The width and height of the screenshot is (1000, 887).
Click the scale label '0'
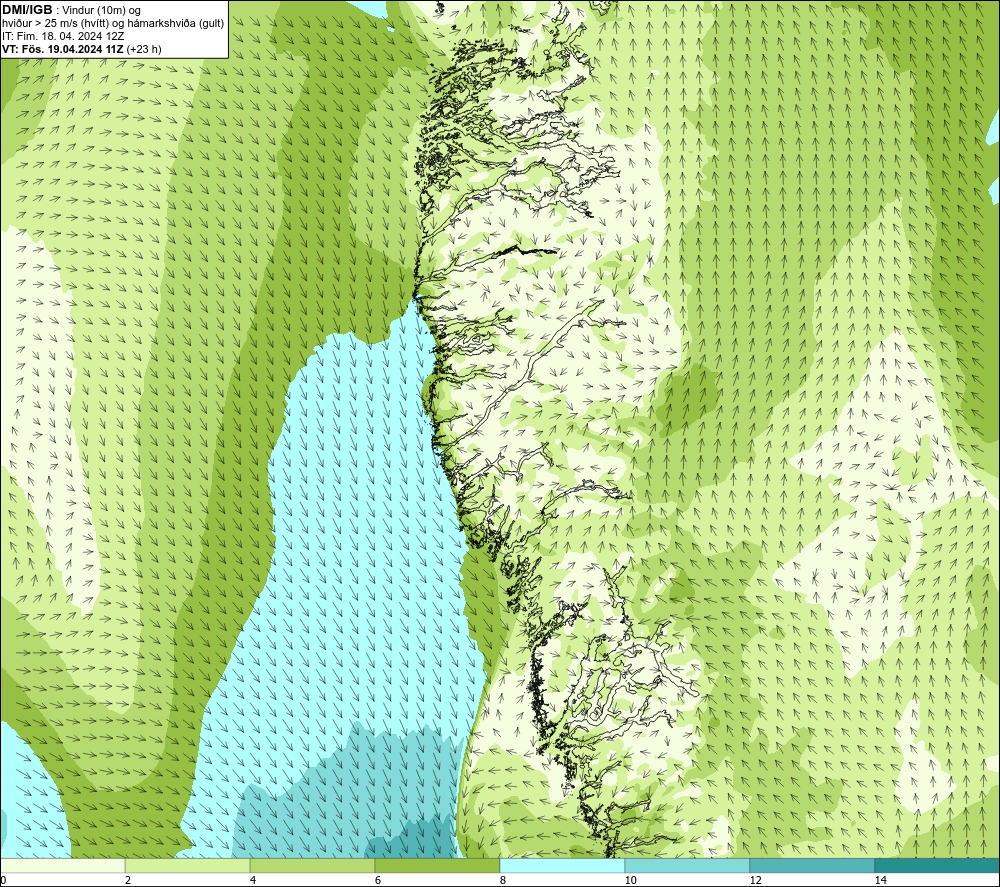[3, 880]
